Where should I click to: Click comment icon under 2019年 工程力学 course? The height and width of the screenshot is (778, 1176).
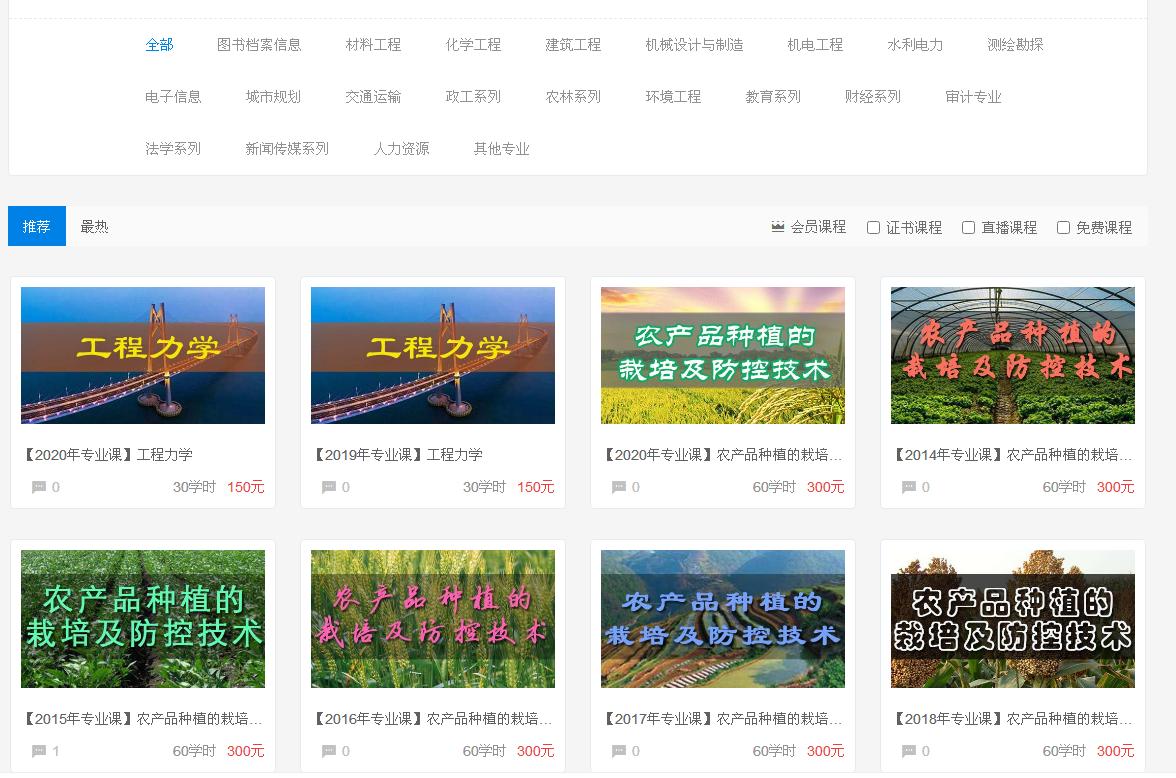[328, 487]
